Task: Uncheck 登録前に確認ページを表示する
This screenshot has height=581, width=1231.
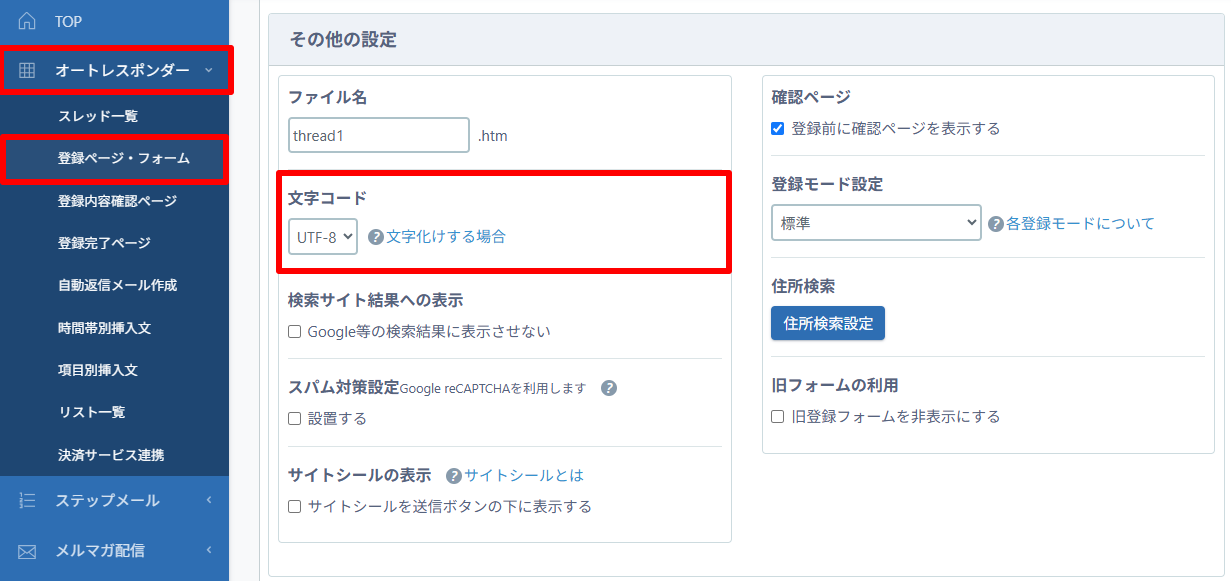Action: click(778, 128)
